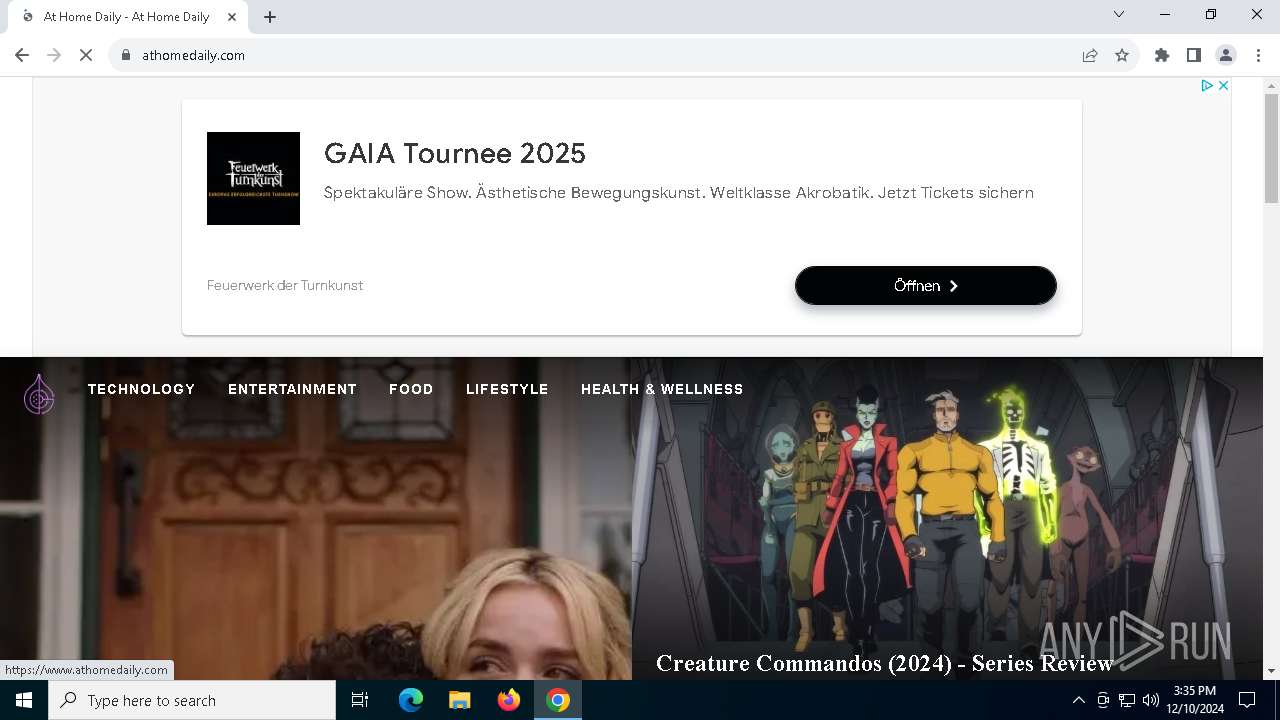Click the Feuerwerk der Turnkunst advertiser text
Screen dimensions: 1280x720
[x=285, y=285]
